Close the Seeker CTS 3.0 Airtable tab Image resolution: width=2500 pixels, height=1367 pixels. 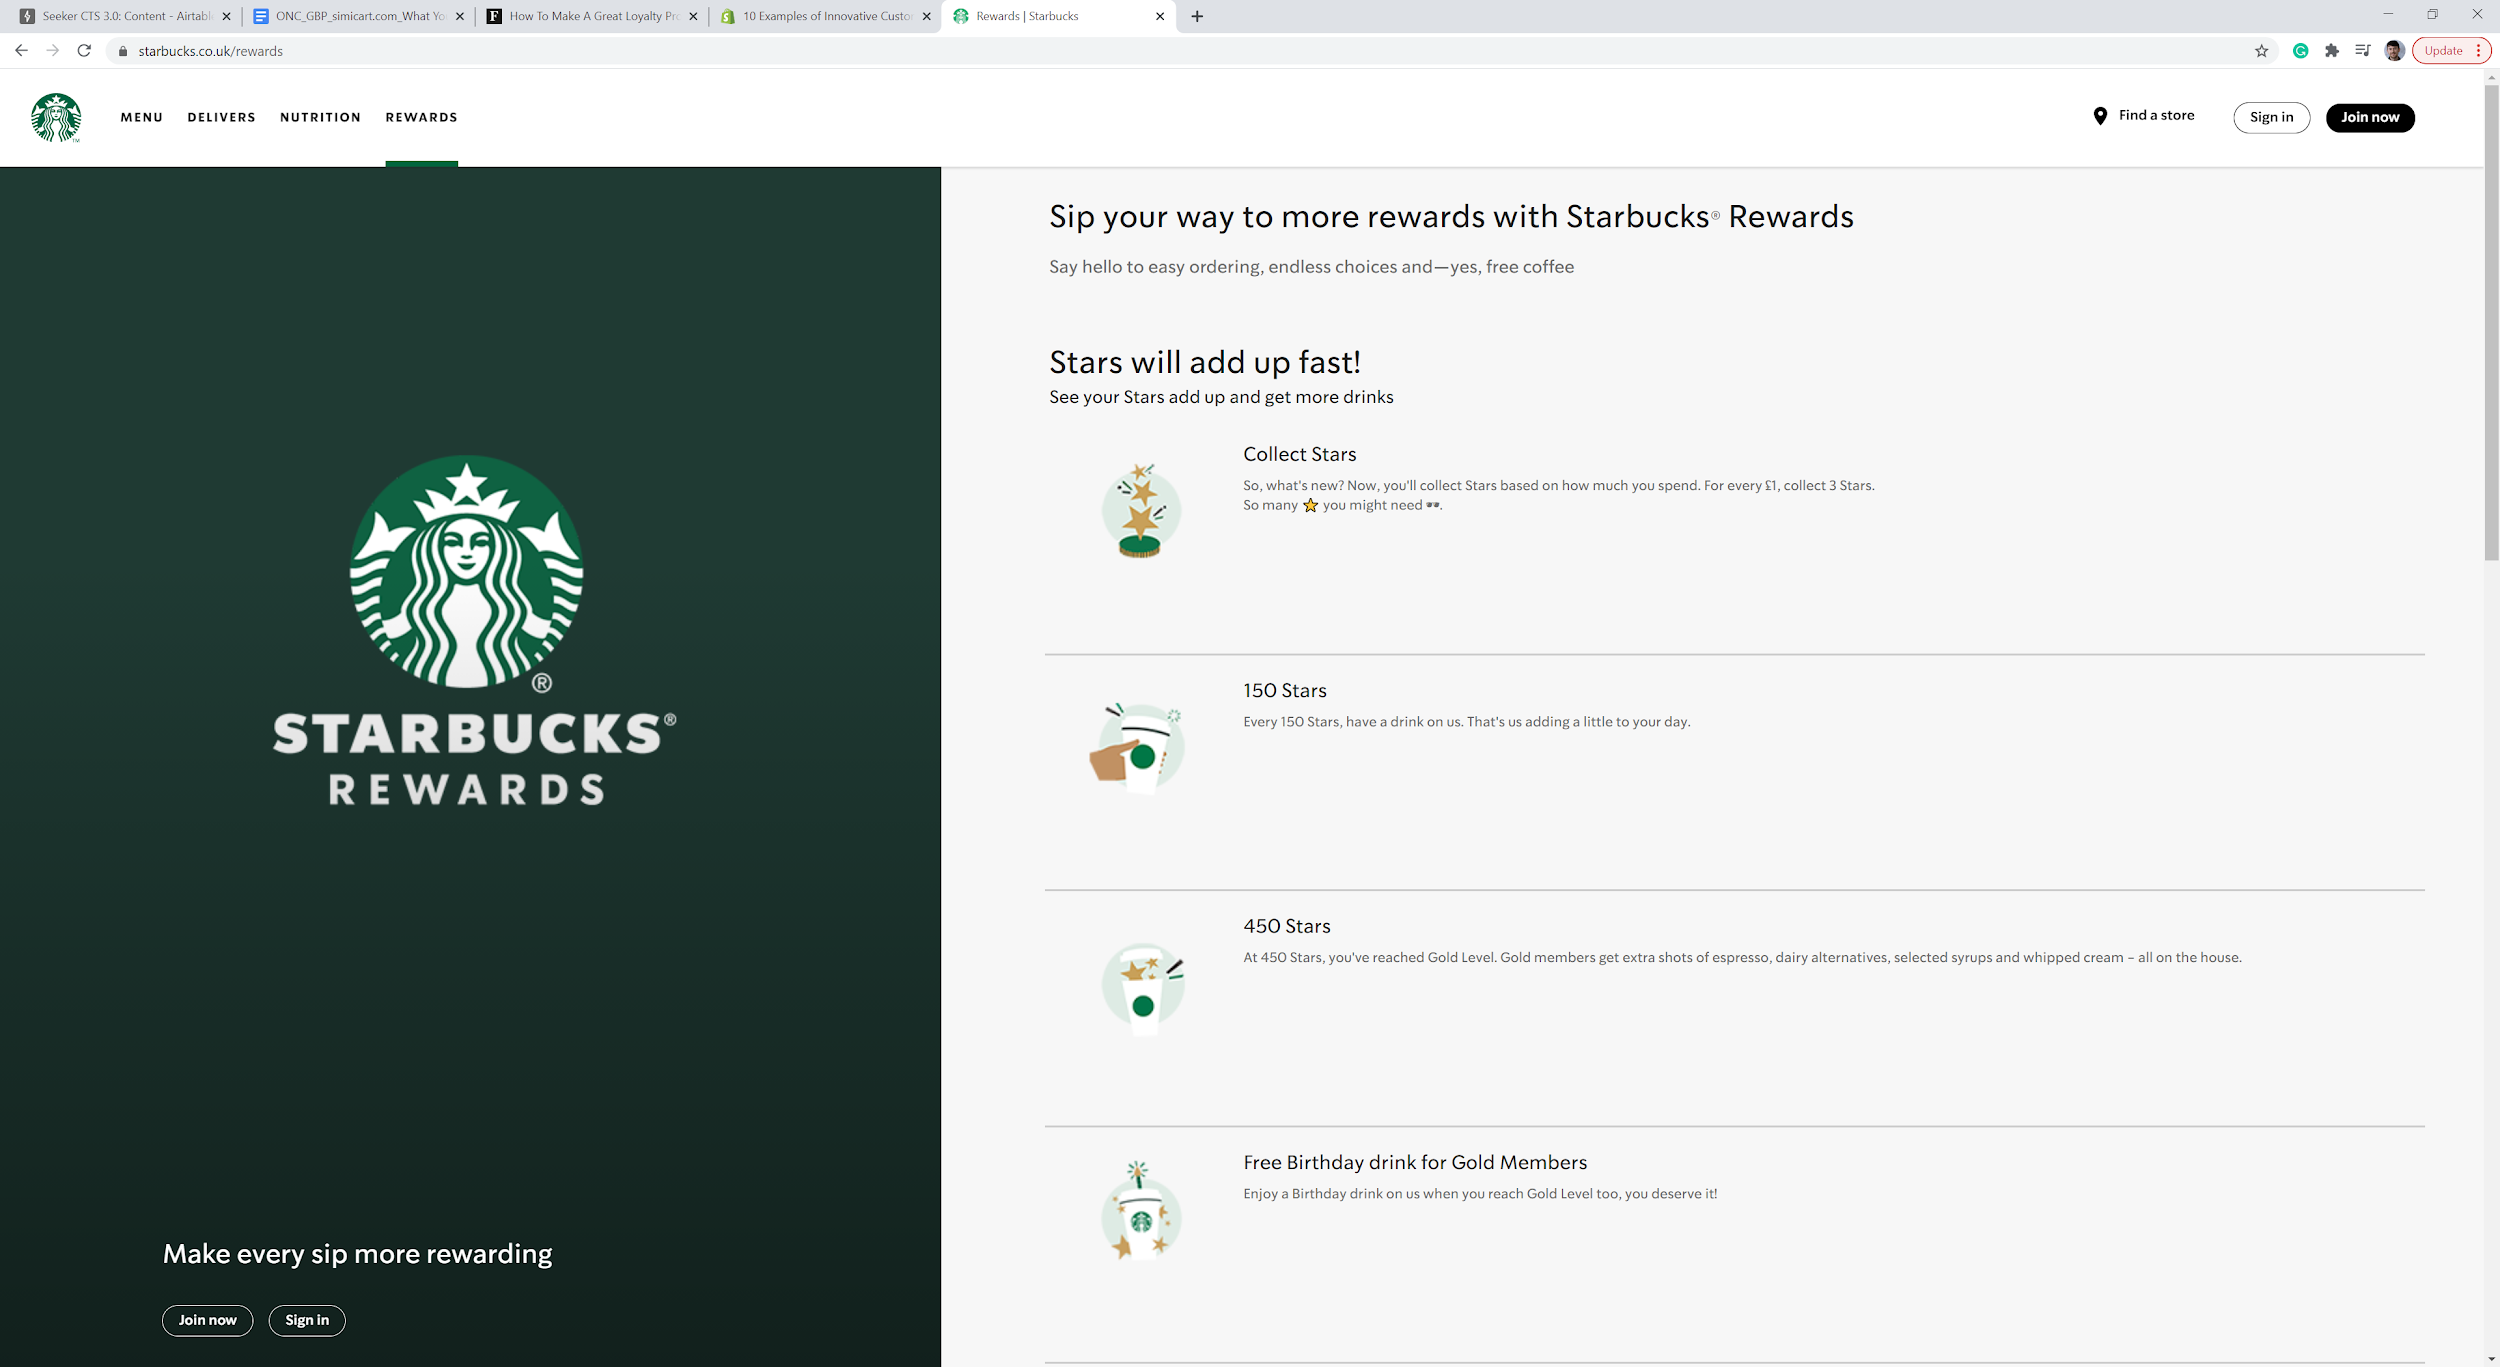[x=226, y=16]
